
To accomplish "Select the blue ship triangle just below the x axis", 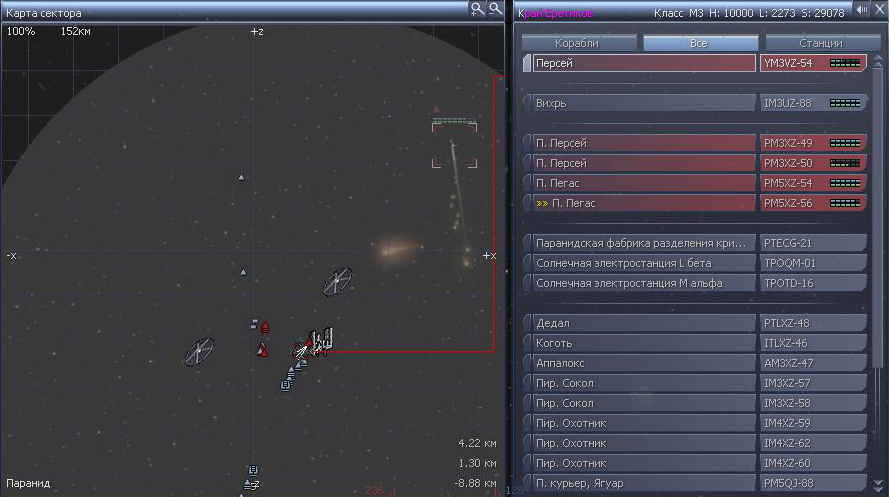I will point(243,273).
